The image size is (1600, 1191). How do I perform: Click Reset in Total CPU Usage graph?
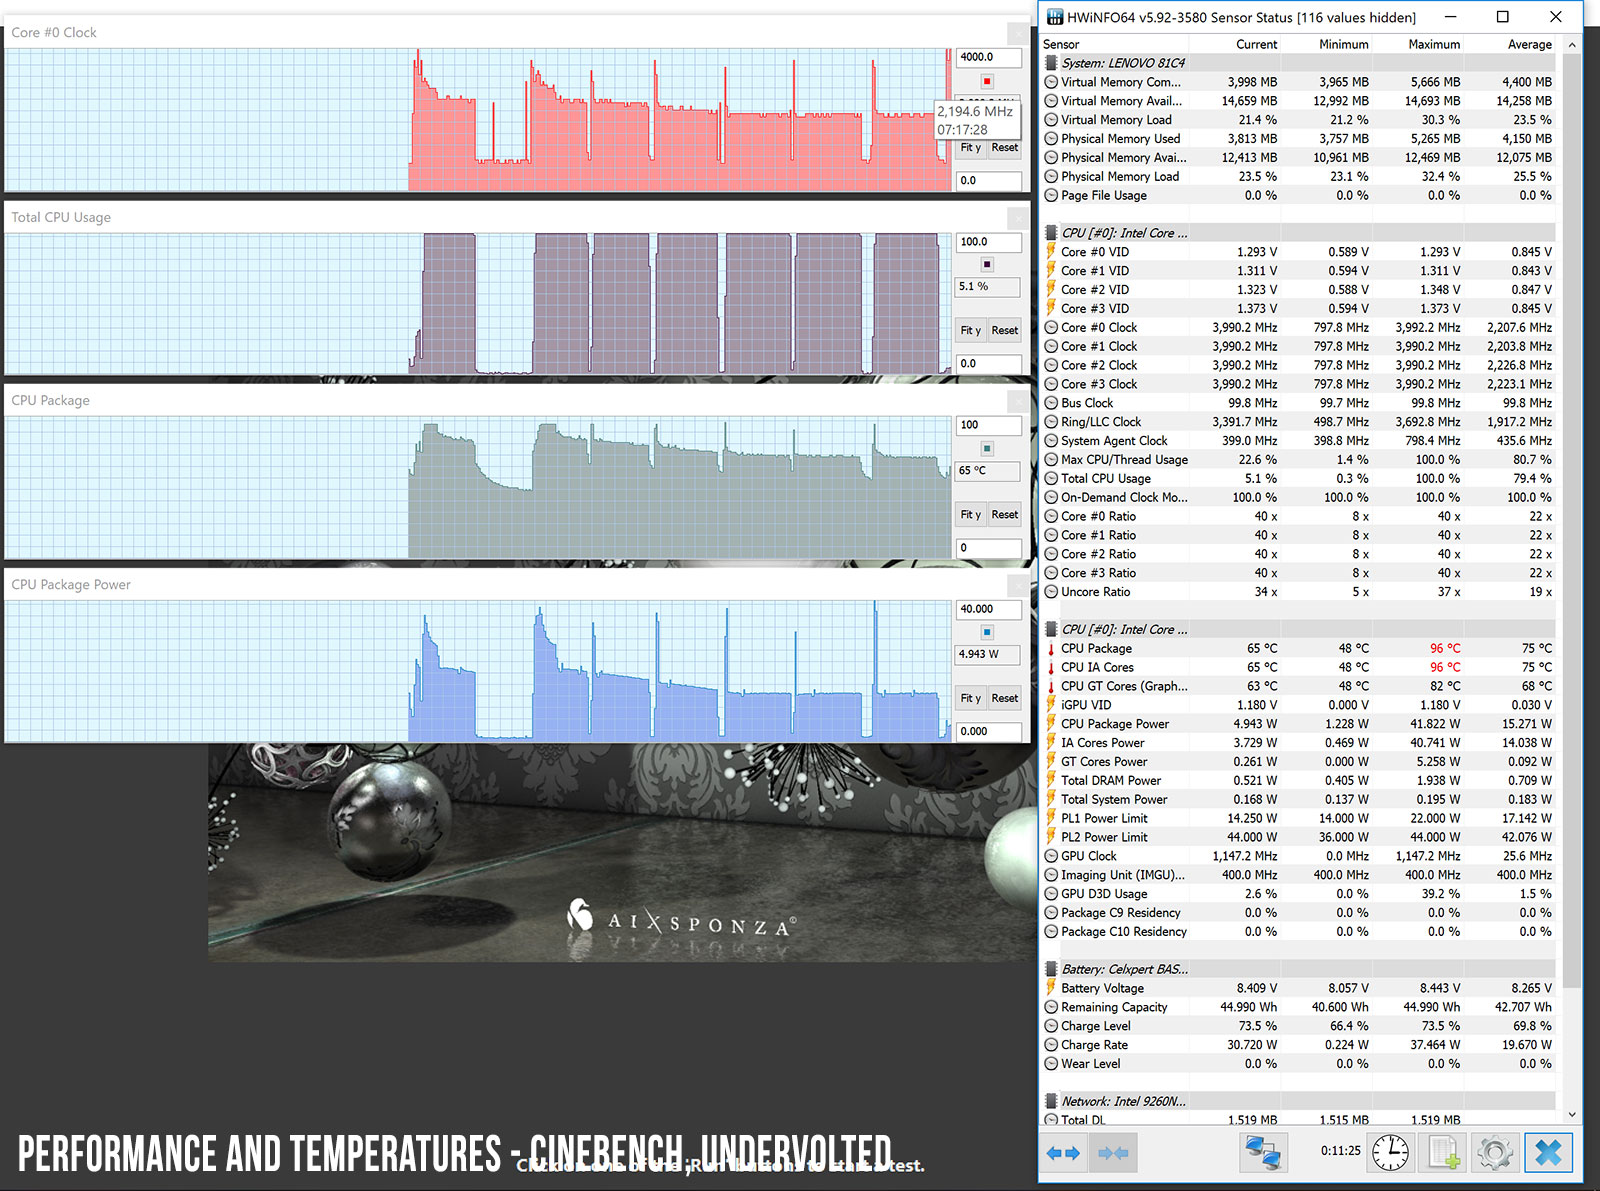pyautogui.click(x=1004, y=331)
